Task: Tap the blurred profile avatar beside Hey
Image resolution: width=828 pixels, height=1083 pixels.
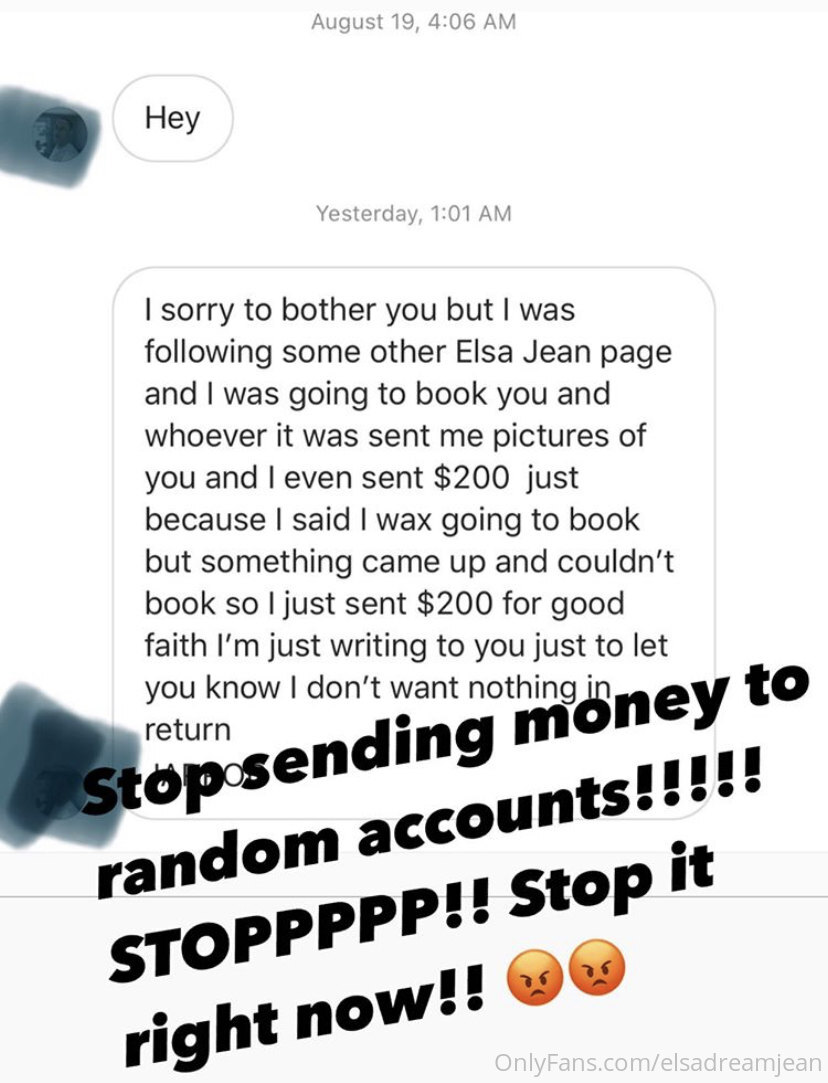Action: pos(61,135)
